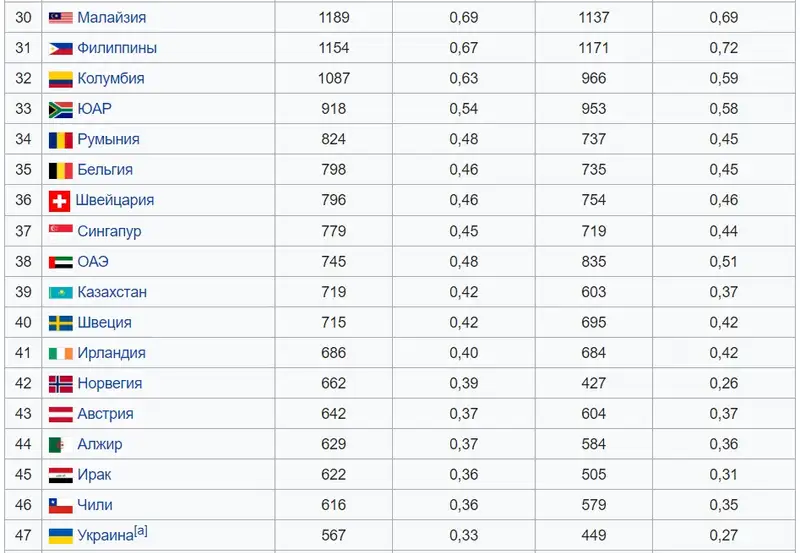Click the Ukraine flag icon
The height and width of the screenshot is (553, 800).
click(60, 536)
